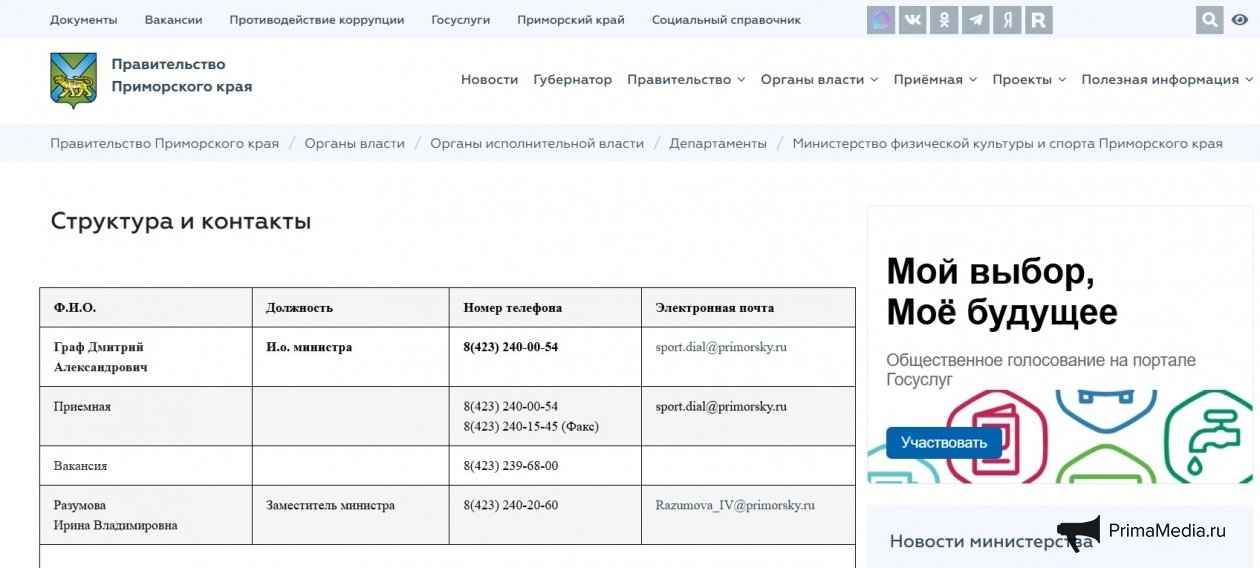Expand the Правительство dropdown menu
This screenshot has width=1260, height=568.
point(686,80)
